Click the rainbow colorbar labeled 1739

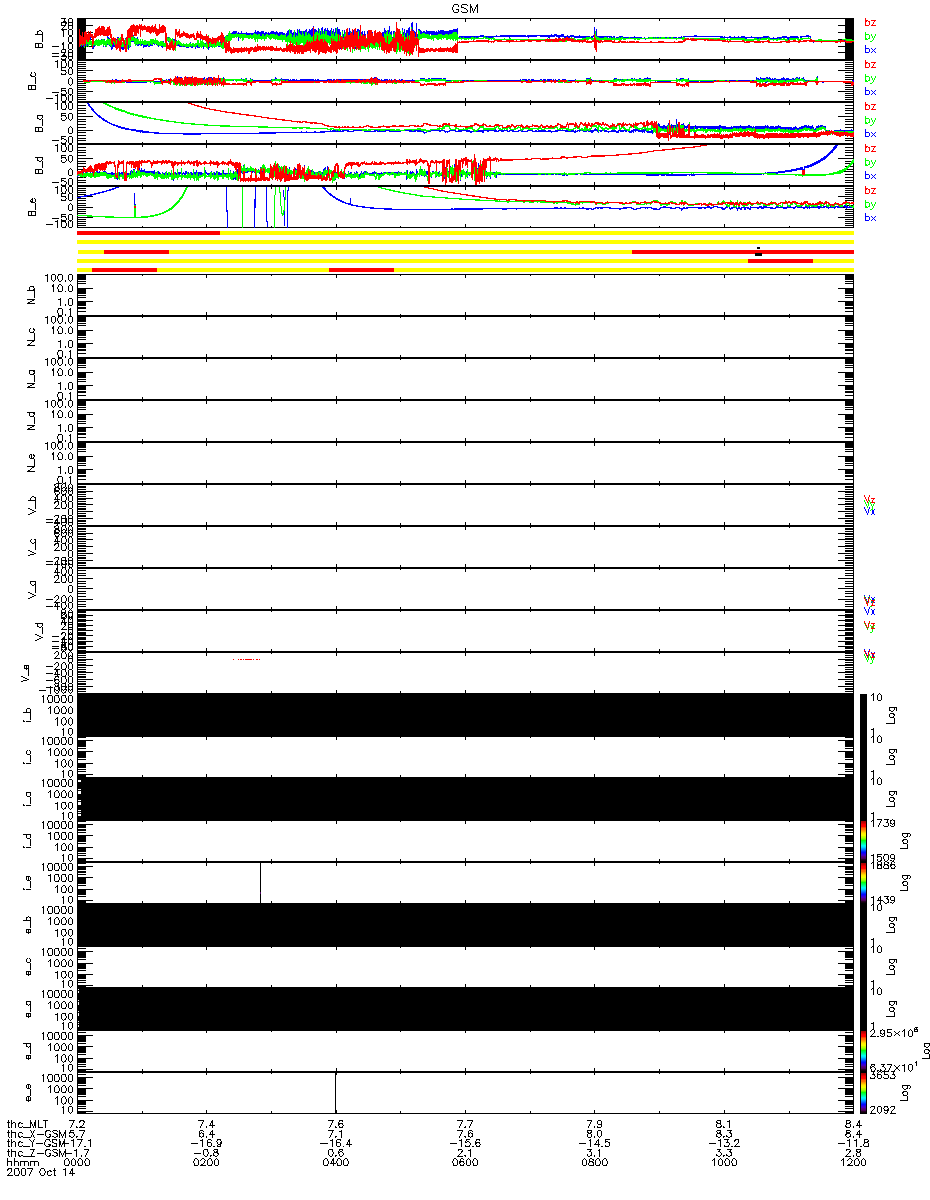[x=861, y=840]
